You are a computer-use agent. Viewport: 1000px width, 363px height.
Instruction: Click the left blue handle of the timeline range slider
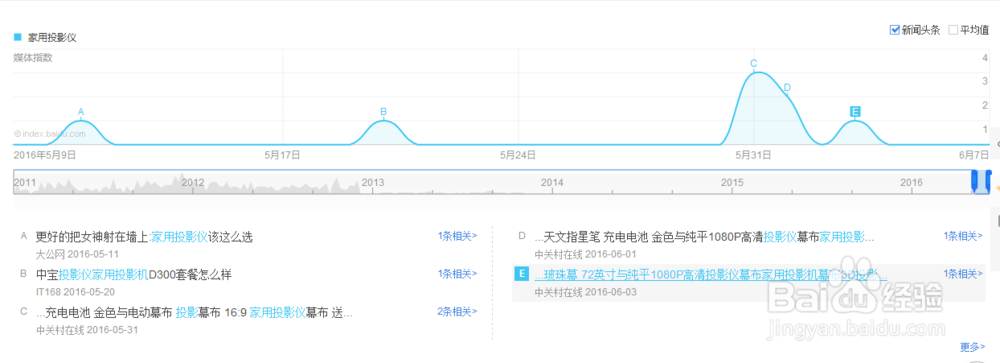pos(974,181)
